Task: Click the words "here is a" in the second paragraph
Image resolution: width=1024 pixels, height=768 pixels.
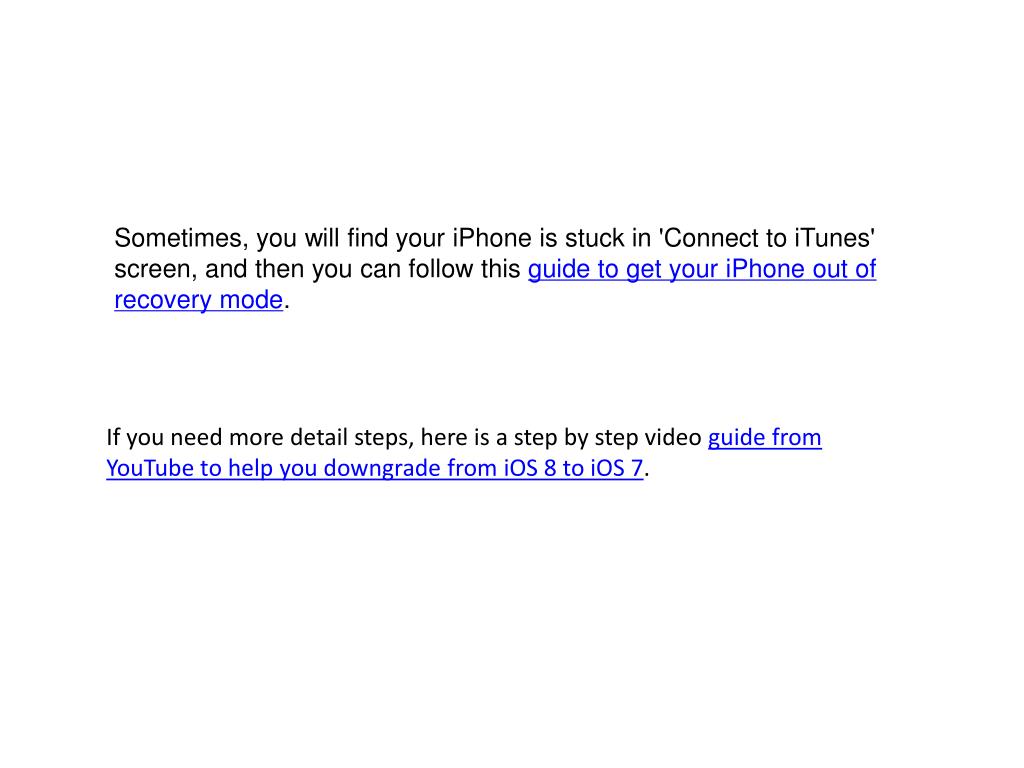Action: coord(464,438)
